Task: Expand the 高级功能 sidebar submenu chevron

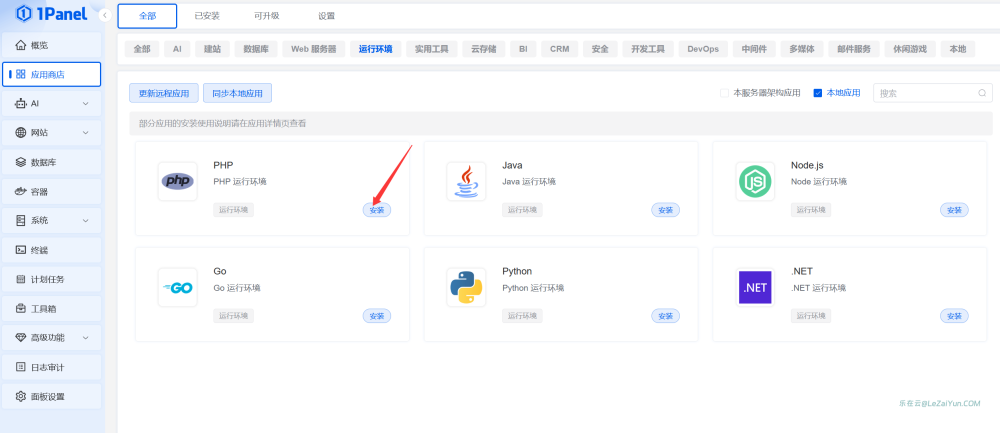Action: click(x=86, y=338)
